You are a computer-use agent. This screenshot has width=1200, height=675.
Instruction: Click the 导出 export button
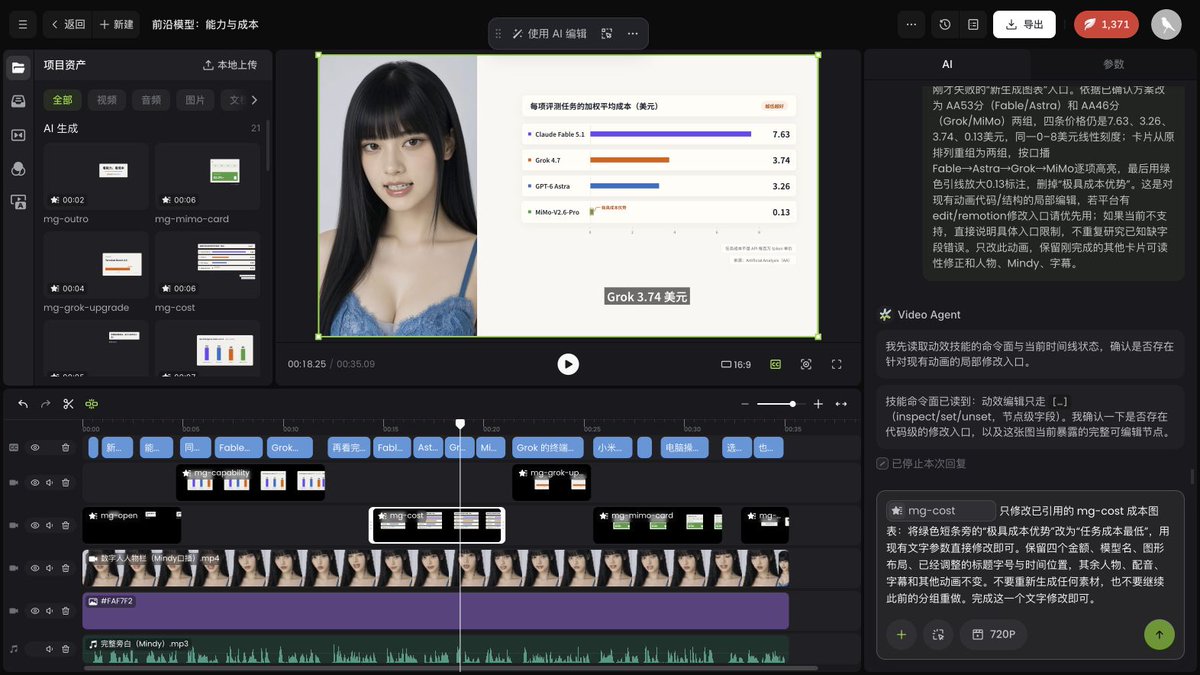click(x=1024, y=24)
